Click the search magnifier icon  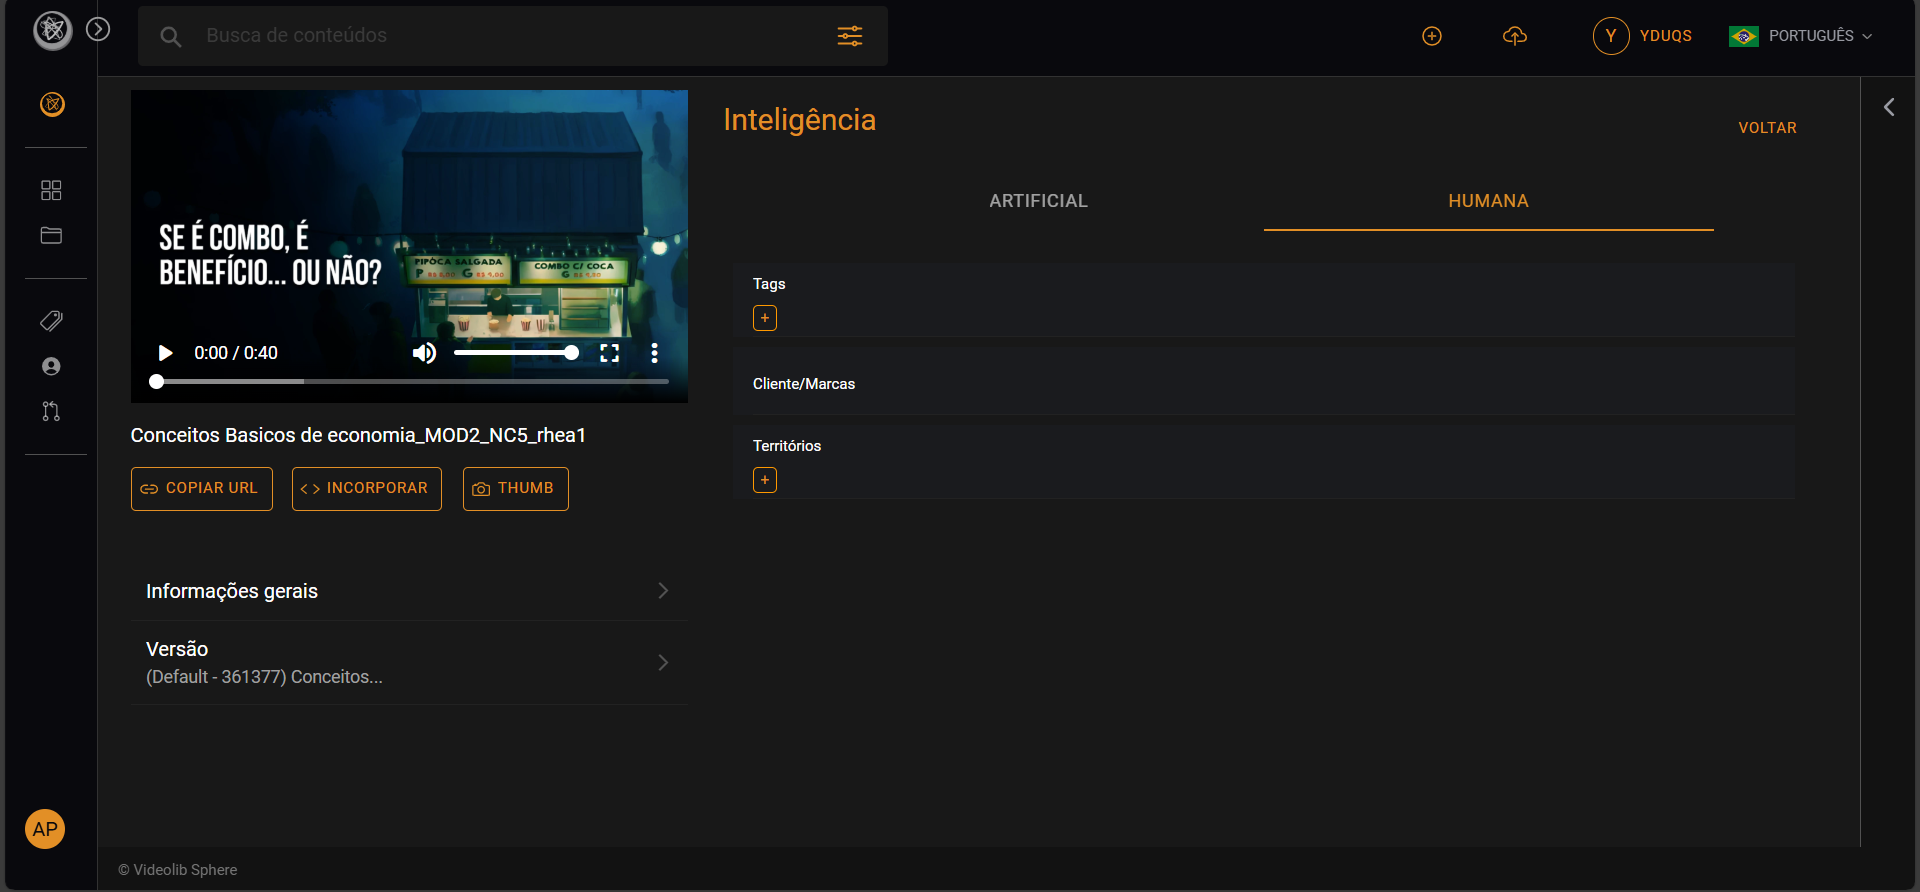click(x=171, y=37)
